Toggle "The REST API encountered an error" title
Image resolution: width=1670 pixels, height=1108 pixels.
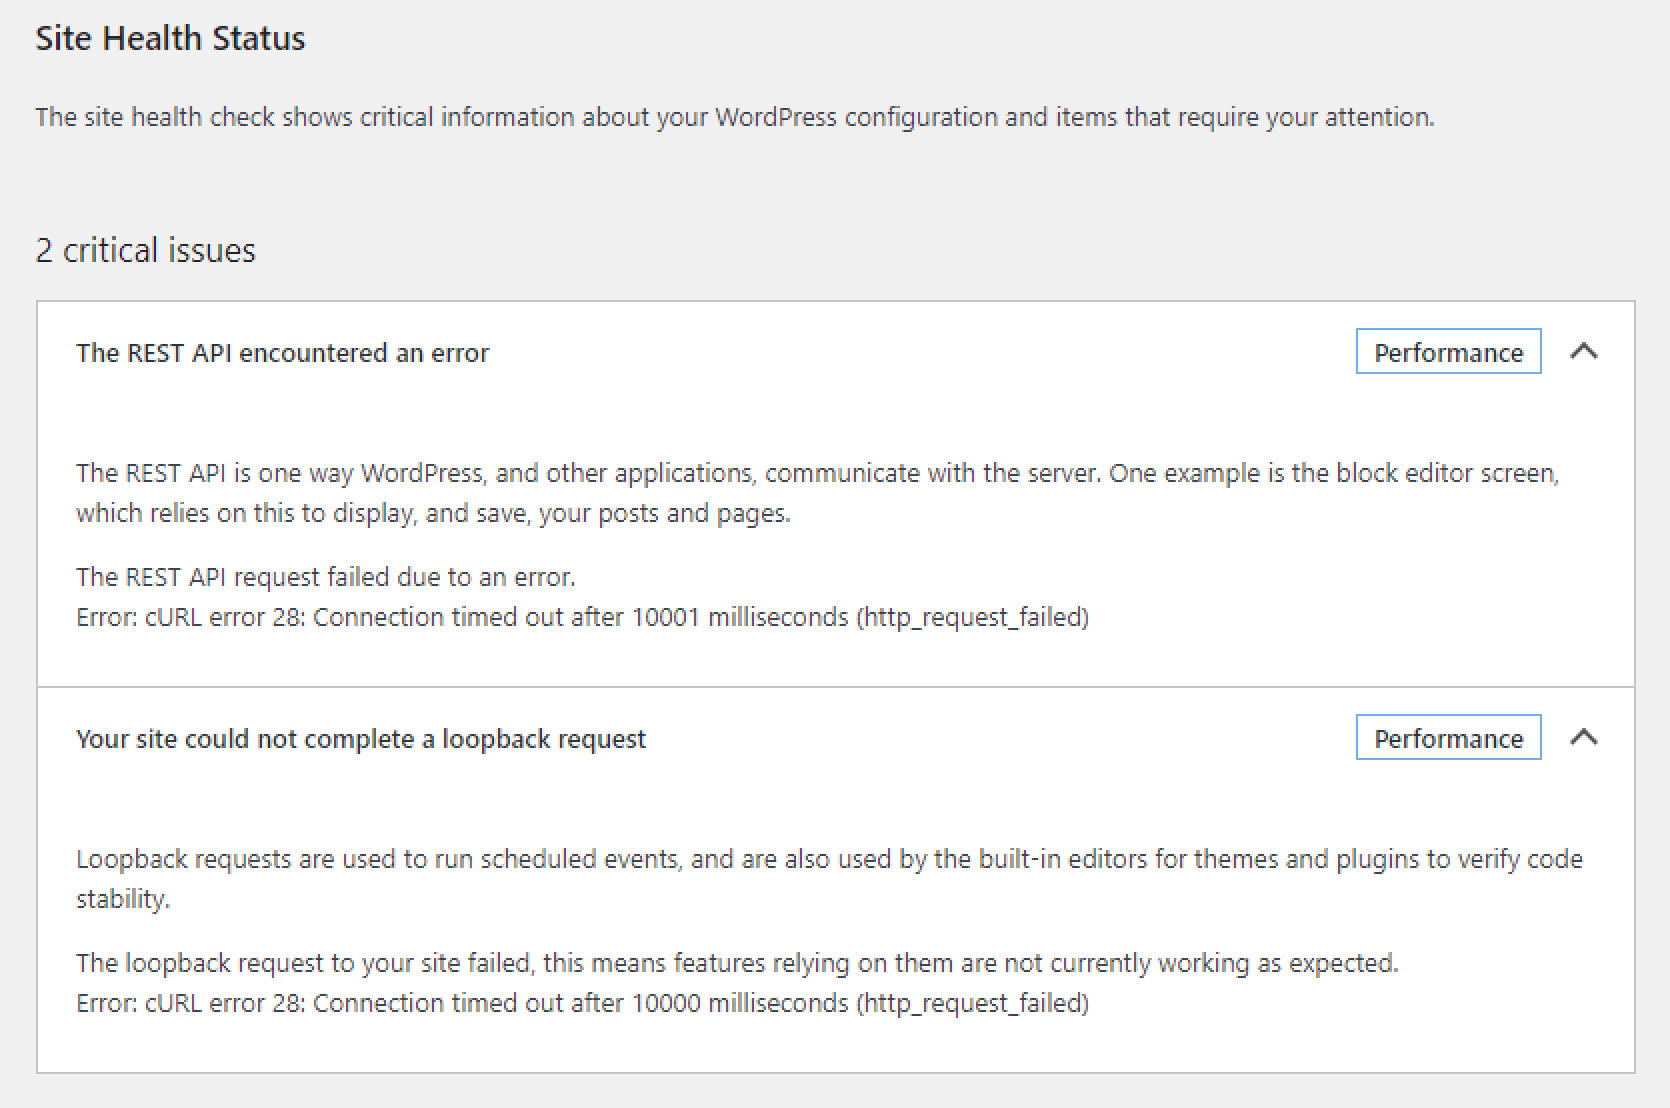coord(282,353)
